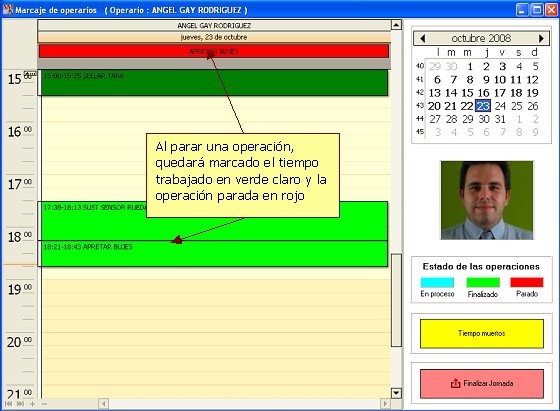
Task: Jump to first record navigation icon
Action: click(9, 404)
